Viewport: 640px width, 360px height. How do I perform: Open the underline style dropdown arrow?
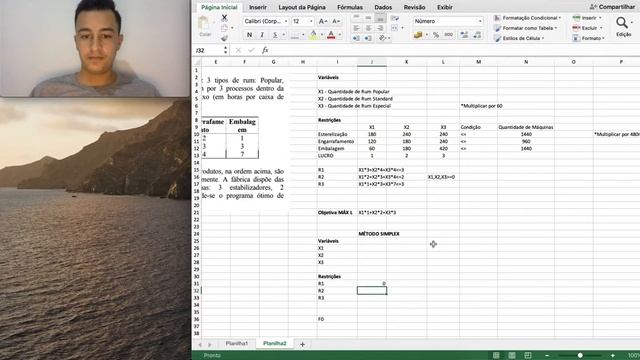(284, 35)
